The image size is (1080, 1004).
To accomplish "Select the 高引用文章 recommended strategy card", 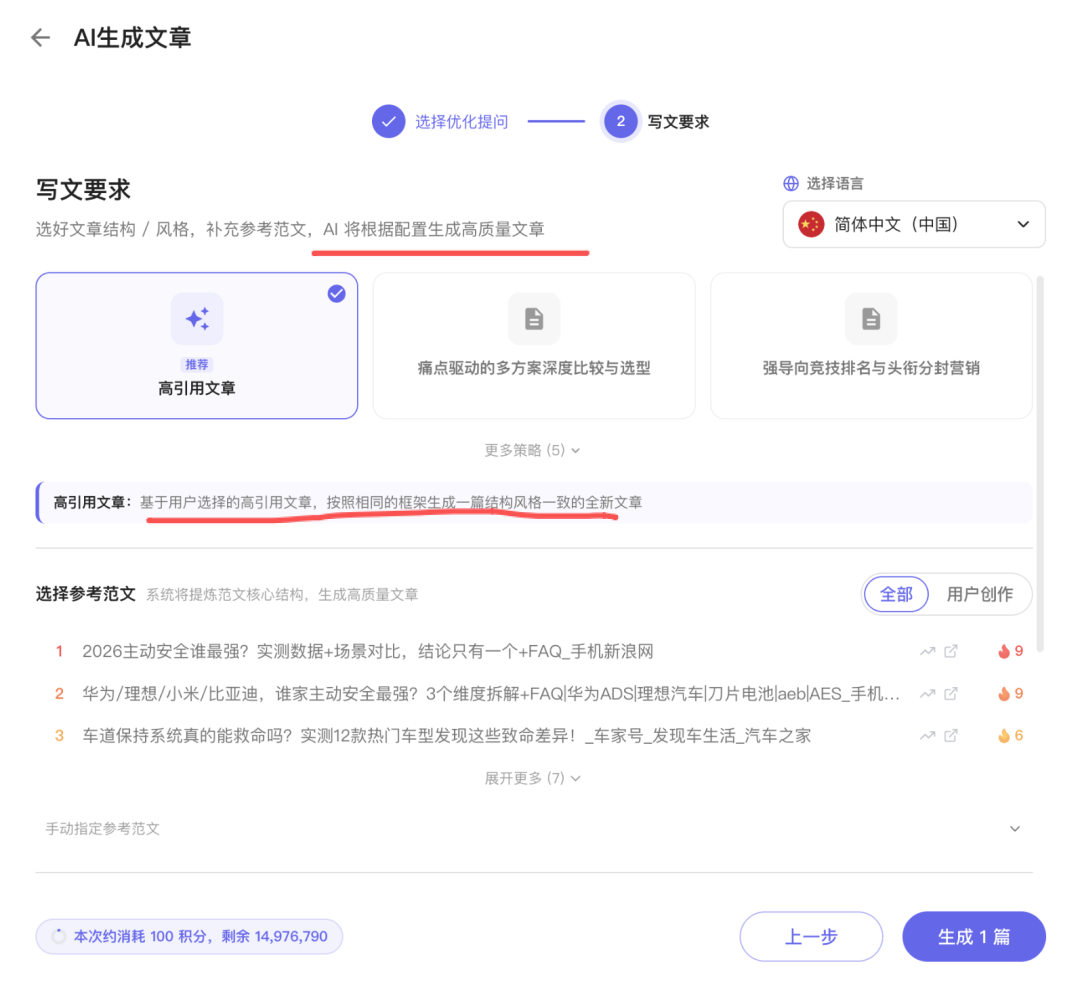I will tap(197, 346).
